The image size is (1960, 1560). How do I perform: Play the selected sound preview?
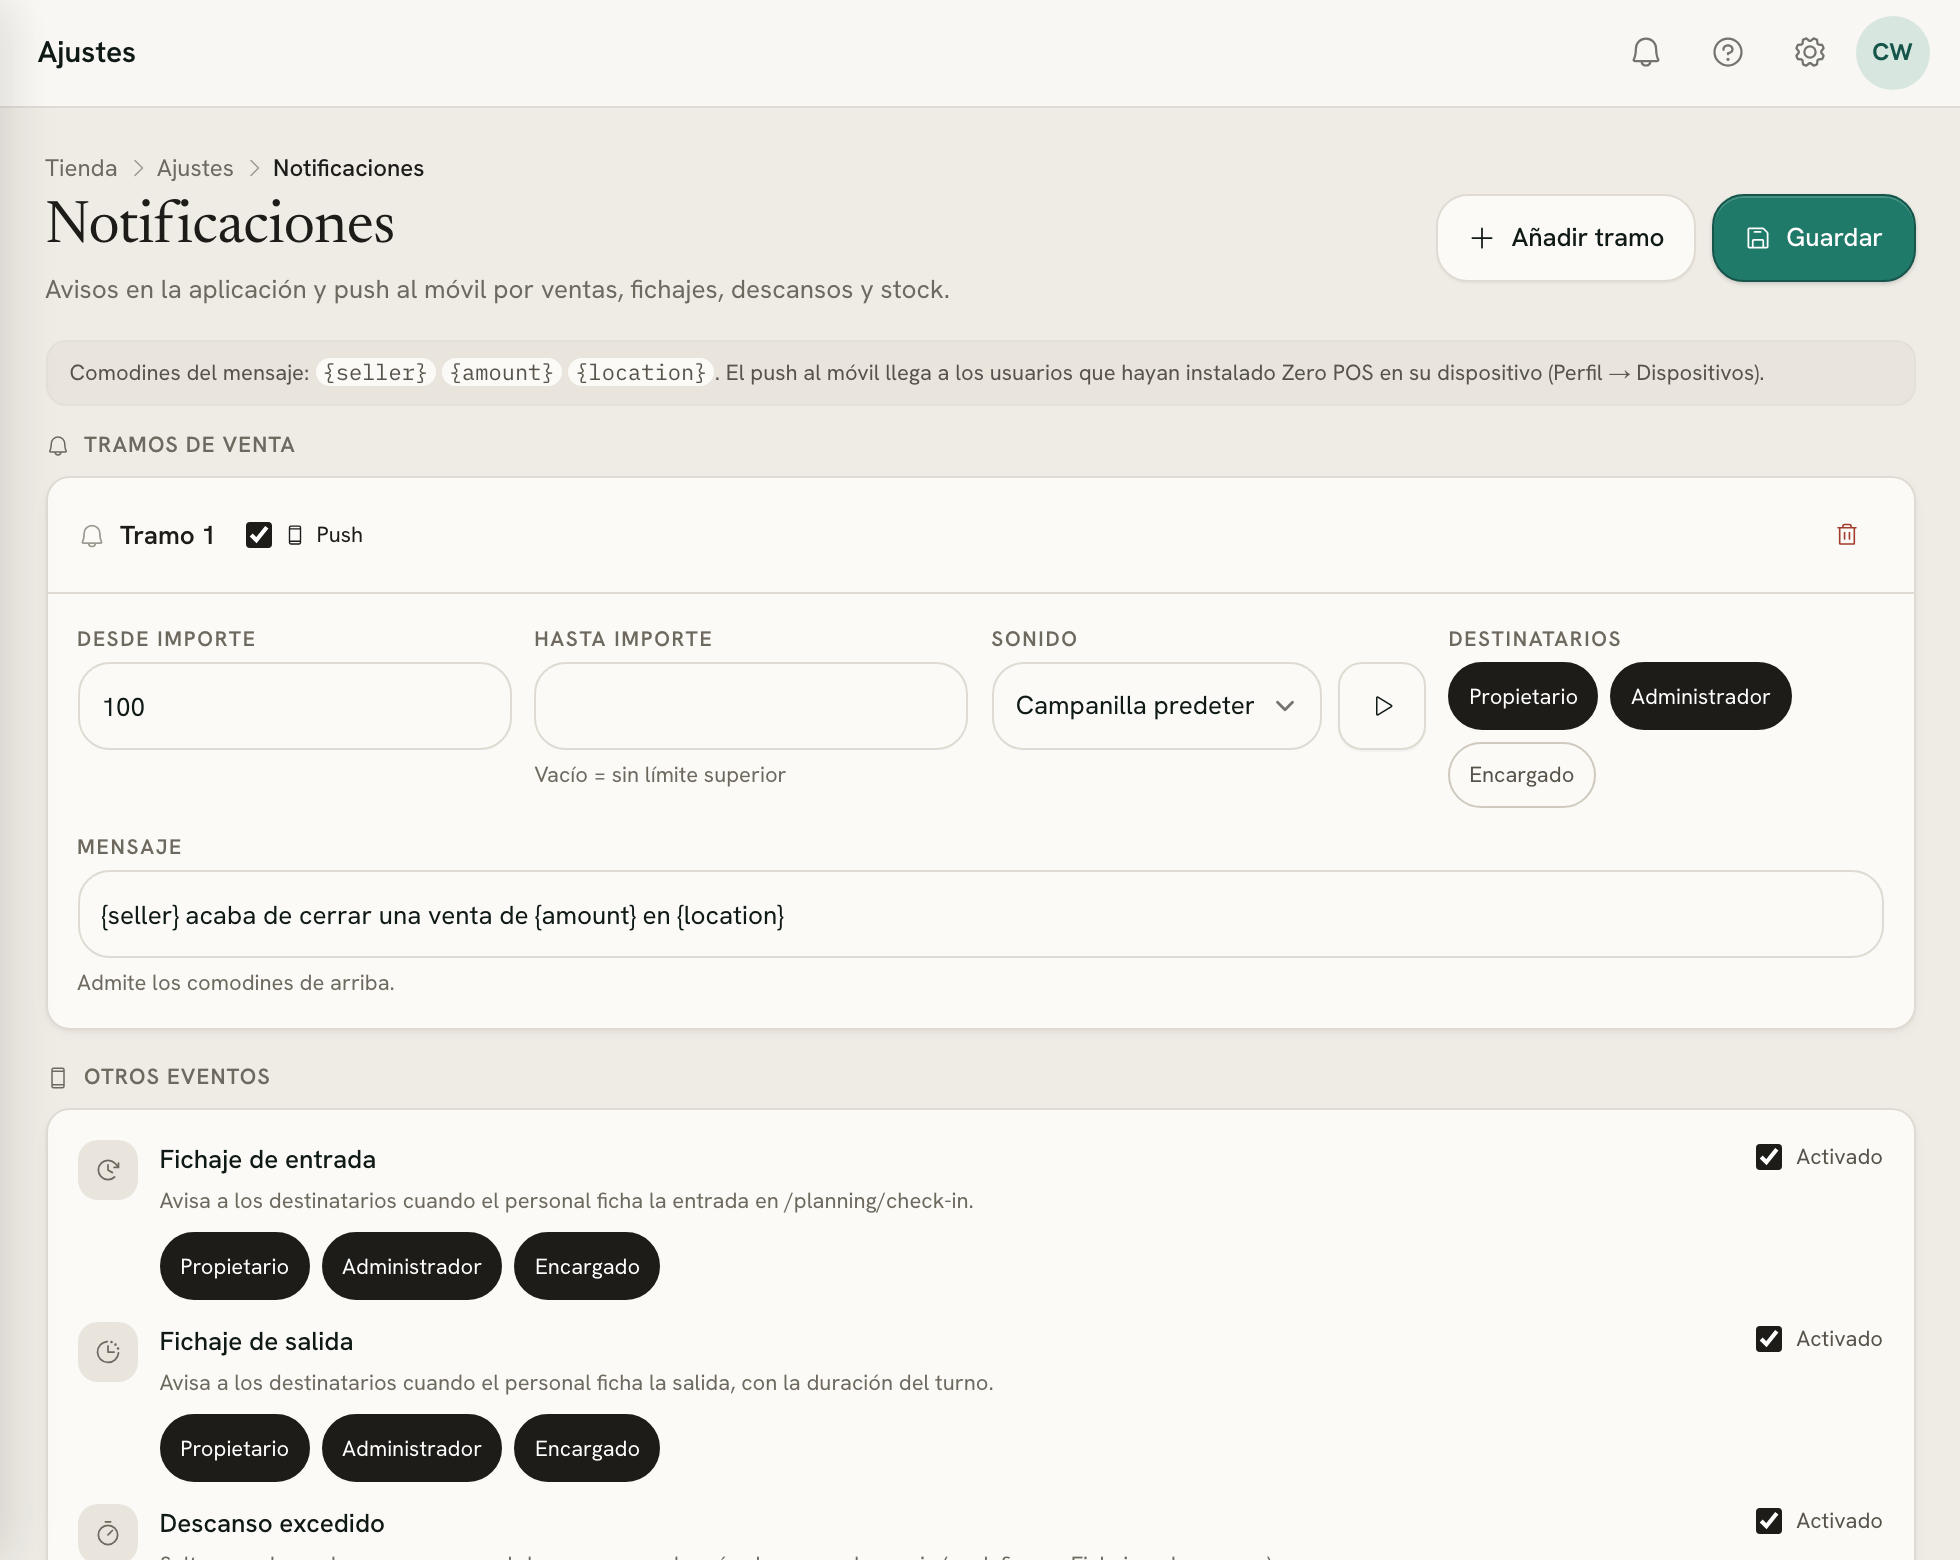(x=1382, y=706)
